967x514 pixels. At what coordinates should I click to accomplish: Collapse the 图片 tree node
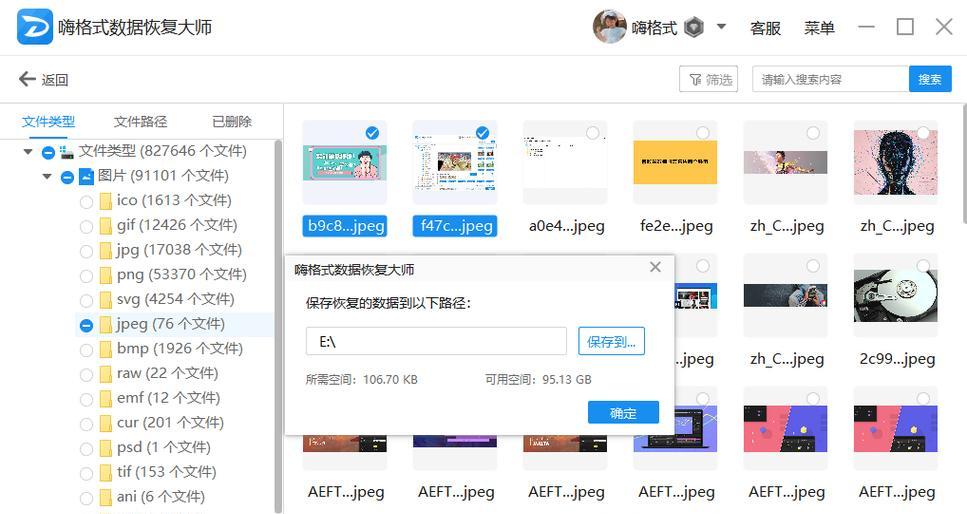pos(47,176)
